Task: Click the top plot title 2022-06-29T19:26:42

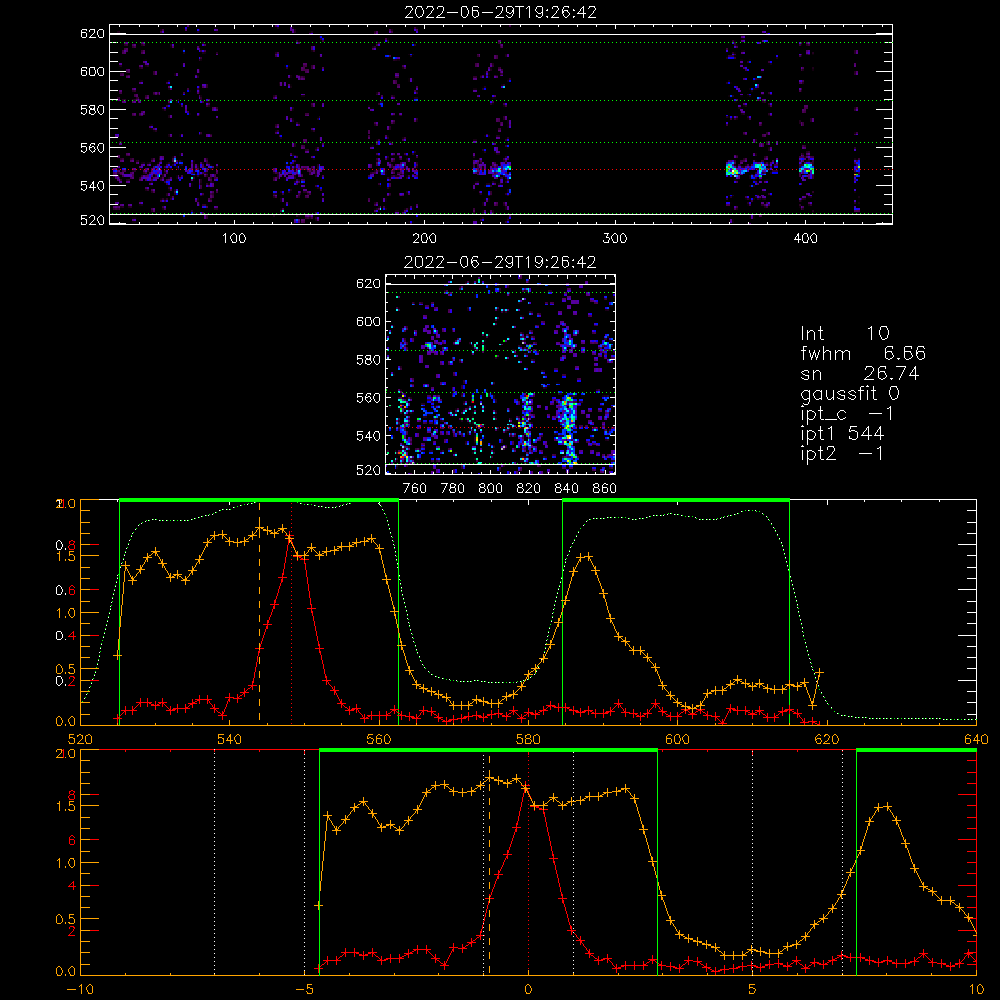Action: (x=501, y=12)
